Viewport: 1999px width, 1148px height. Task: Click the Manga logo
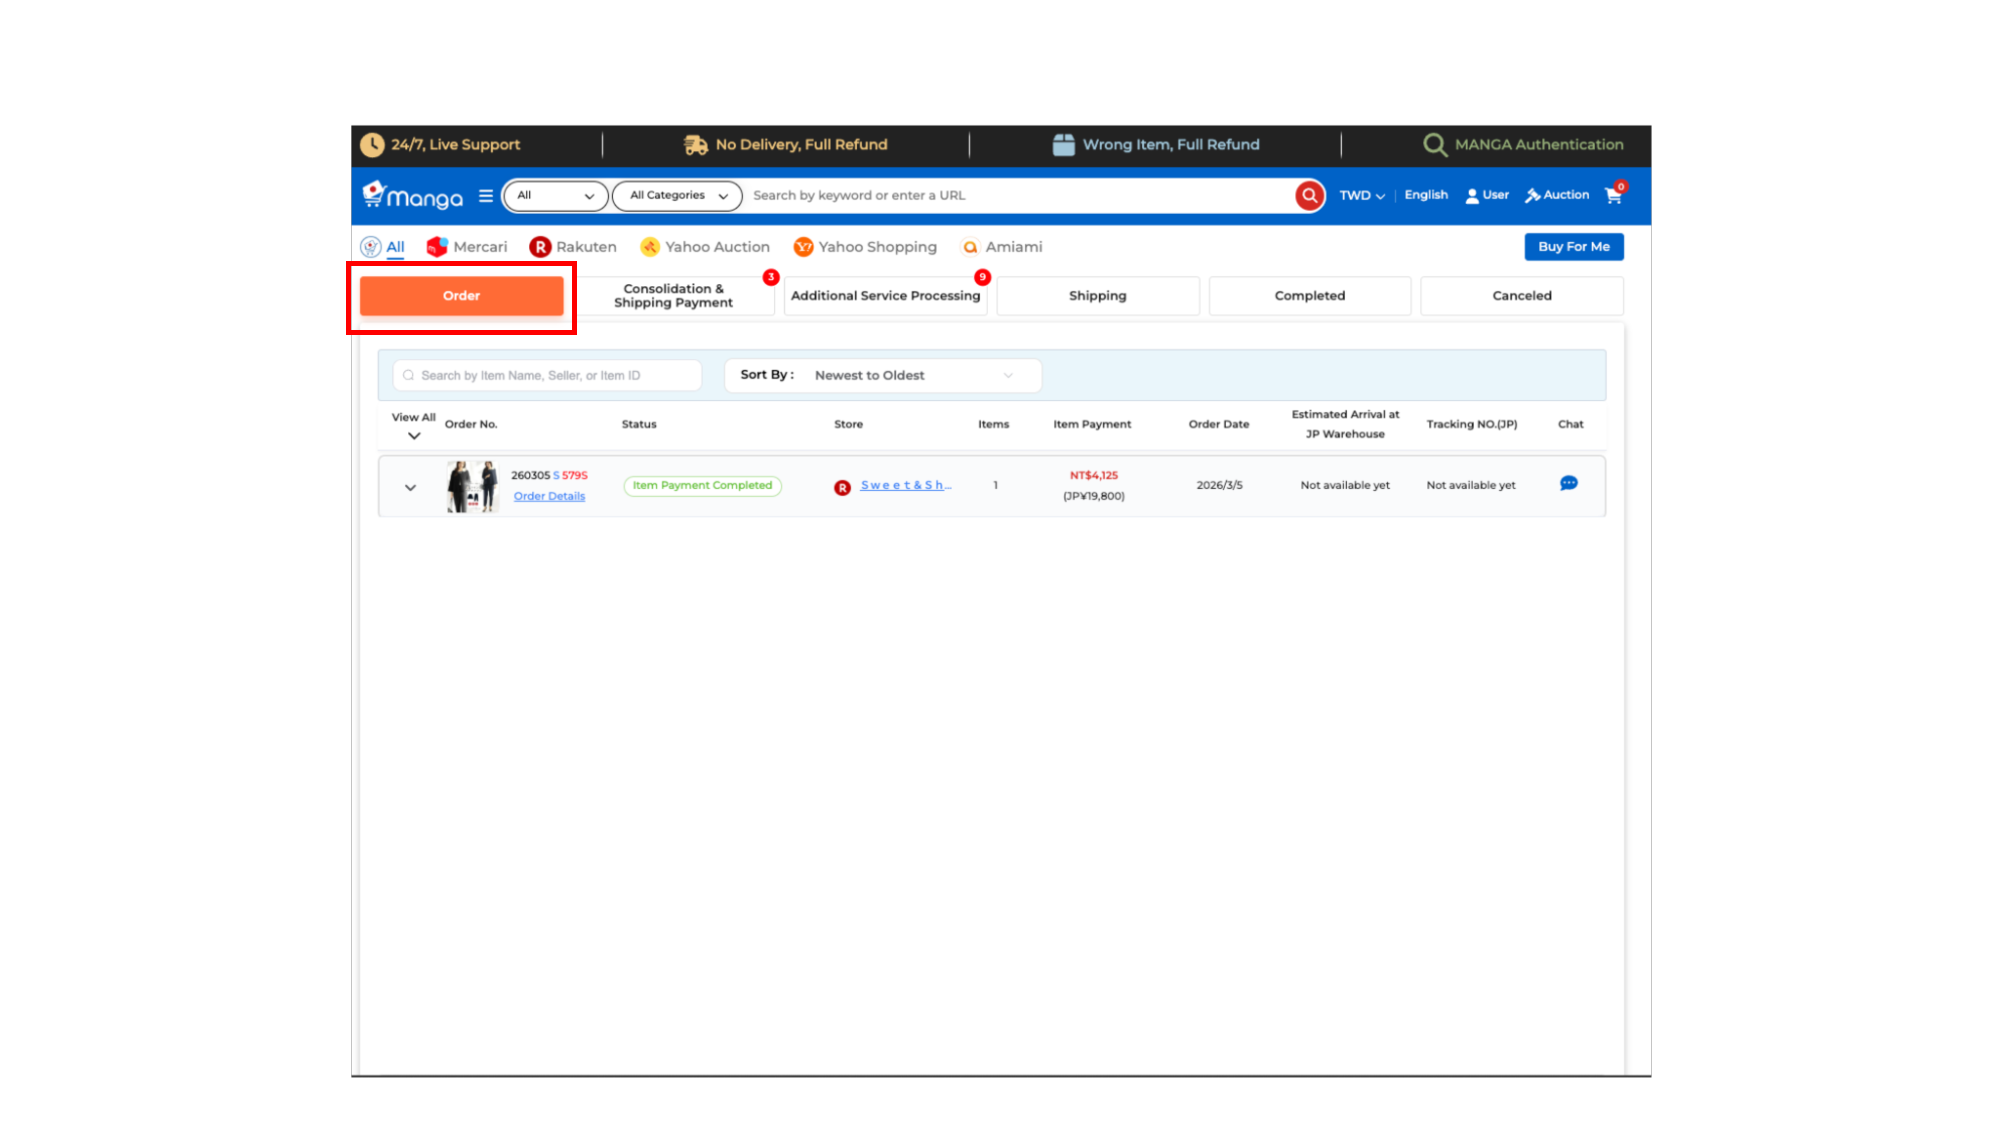[414, 196]
